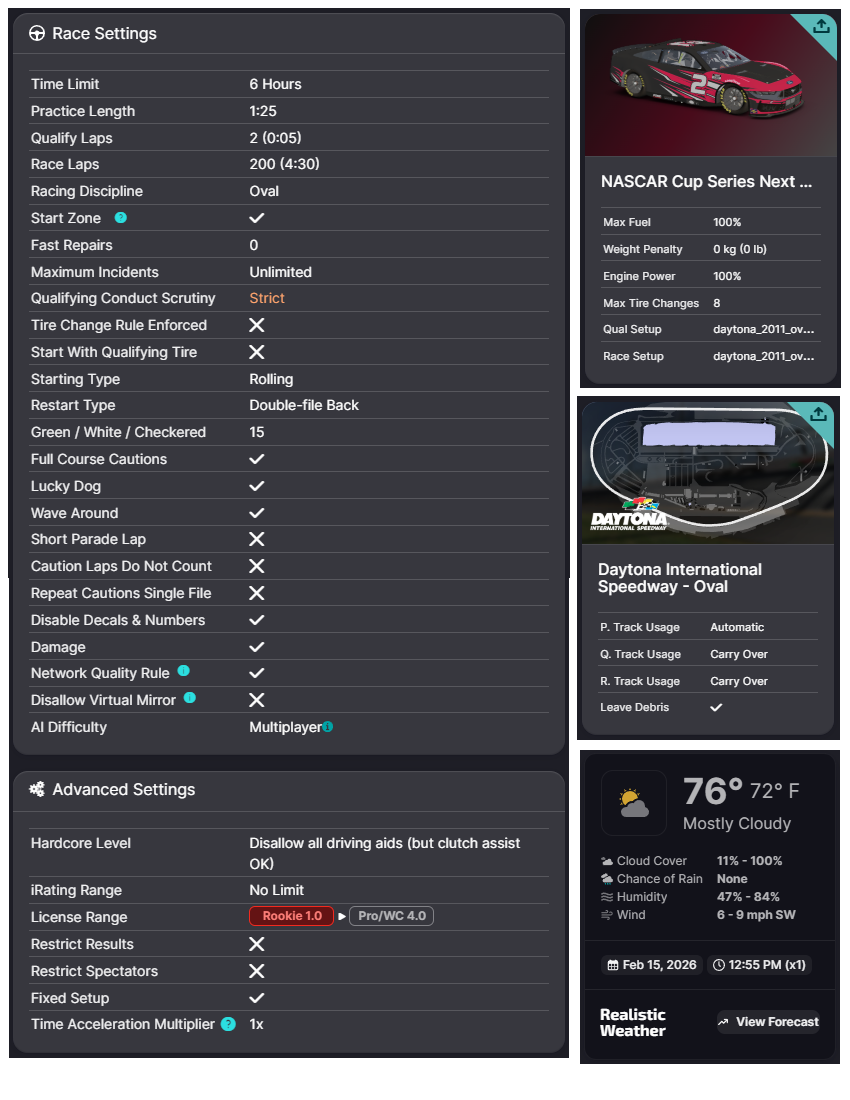Click the Time Acceleration Multiplier help icon
The image size is (850, 1100).
click(x=228, y=1024)
